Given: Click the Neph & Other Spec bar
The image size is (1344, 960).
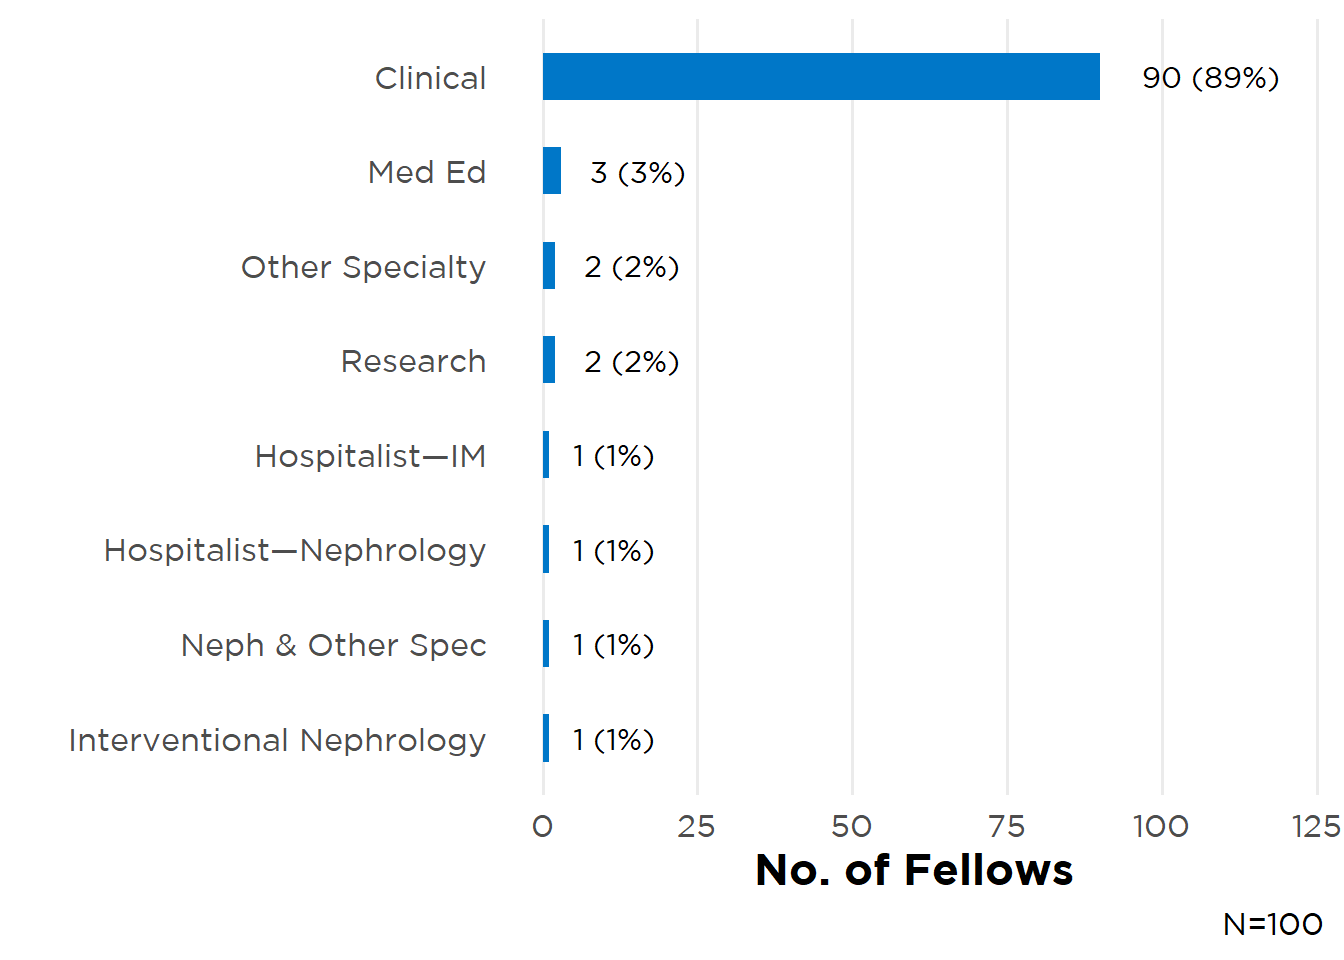Looking at the screenshot, I should point(546,644).
